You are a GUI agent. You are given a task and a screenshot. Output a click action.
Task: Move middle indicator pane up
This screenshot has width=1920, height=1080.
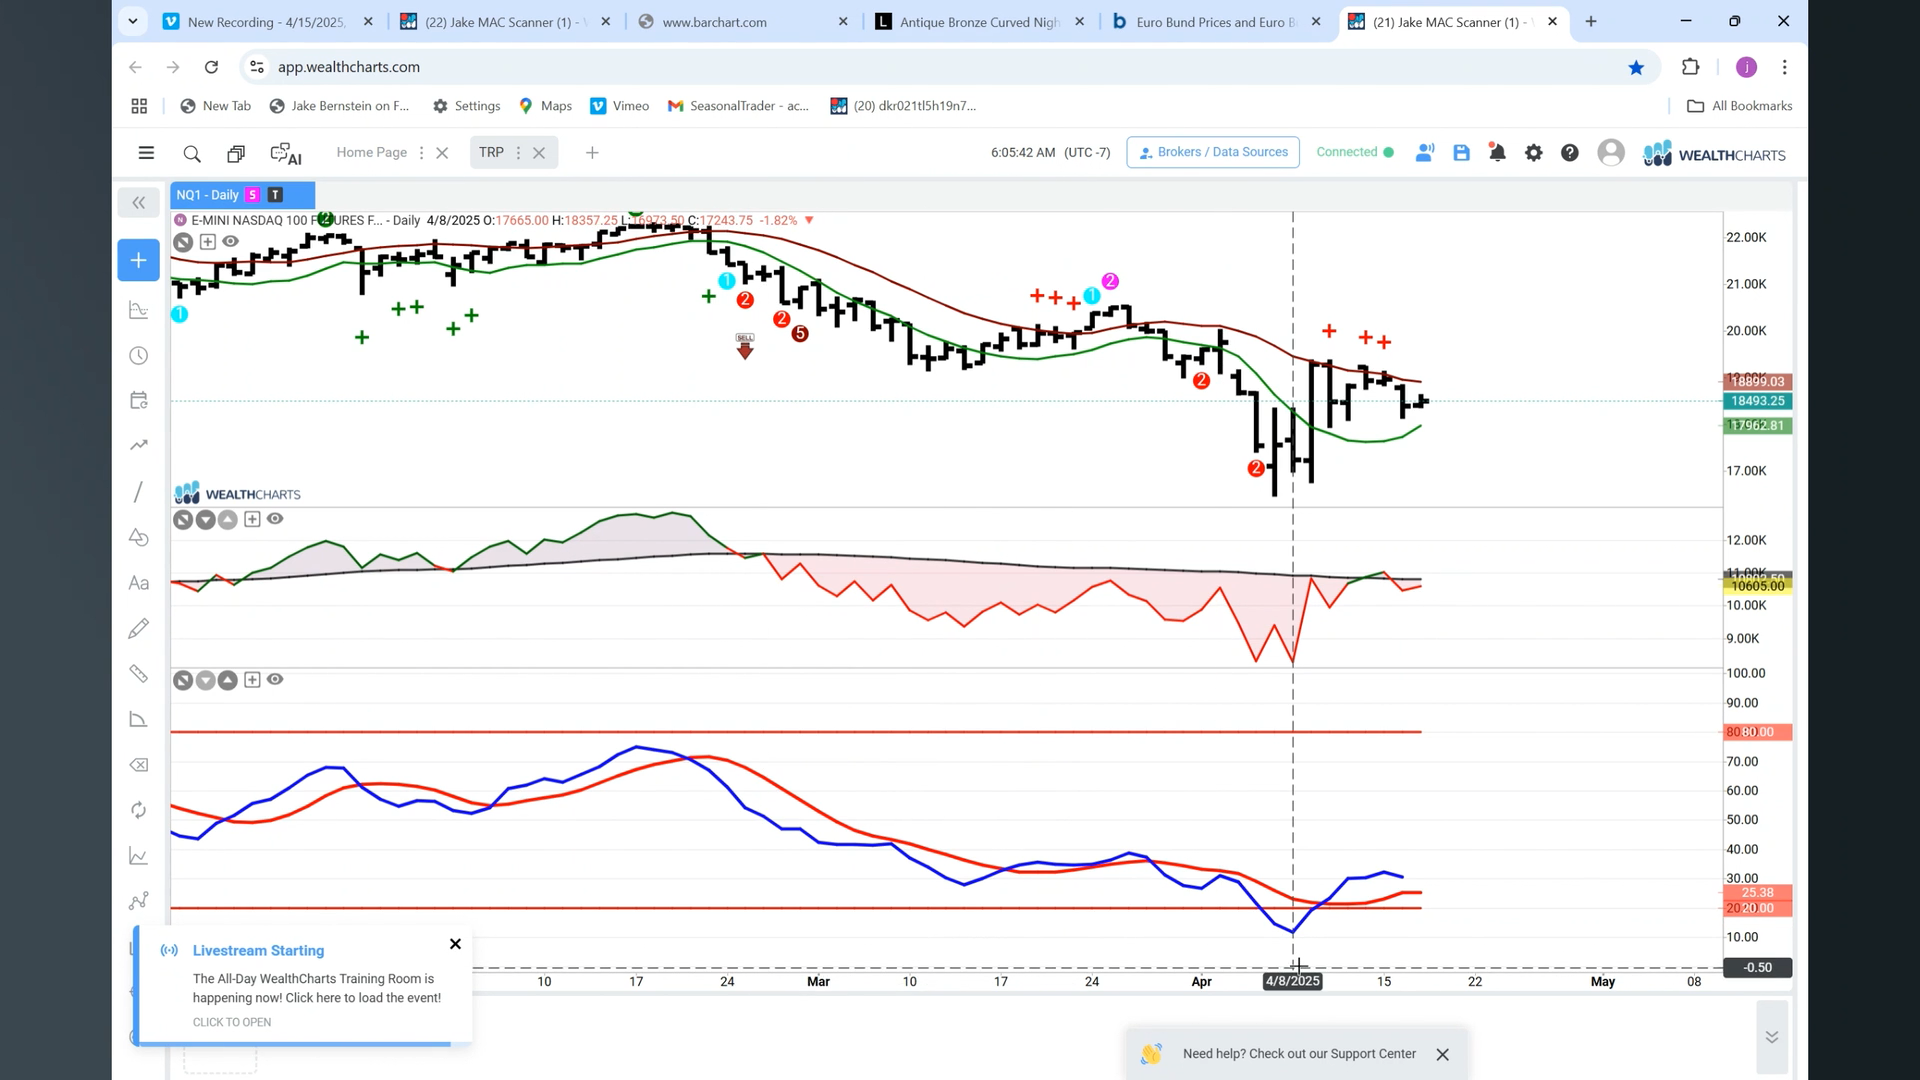(228, 520)
